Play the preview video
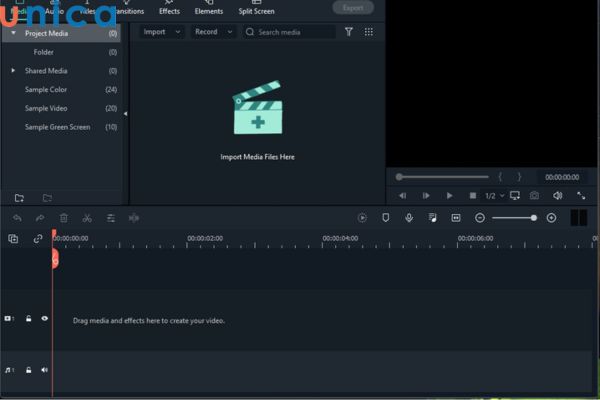600x400 pixels. click(450, 196)
